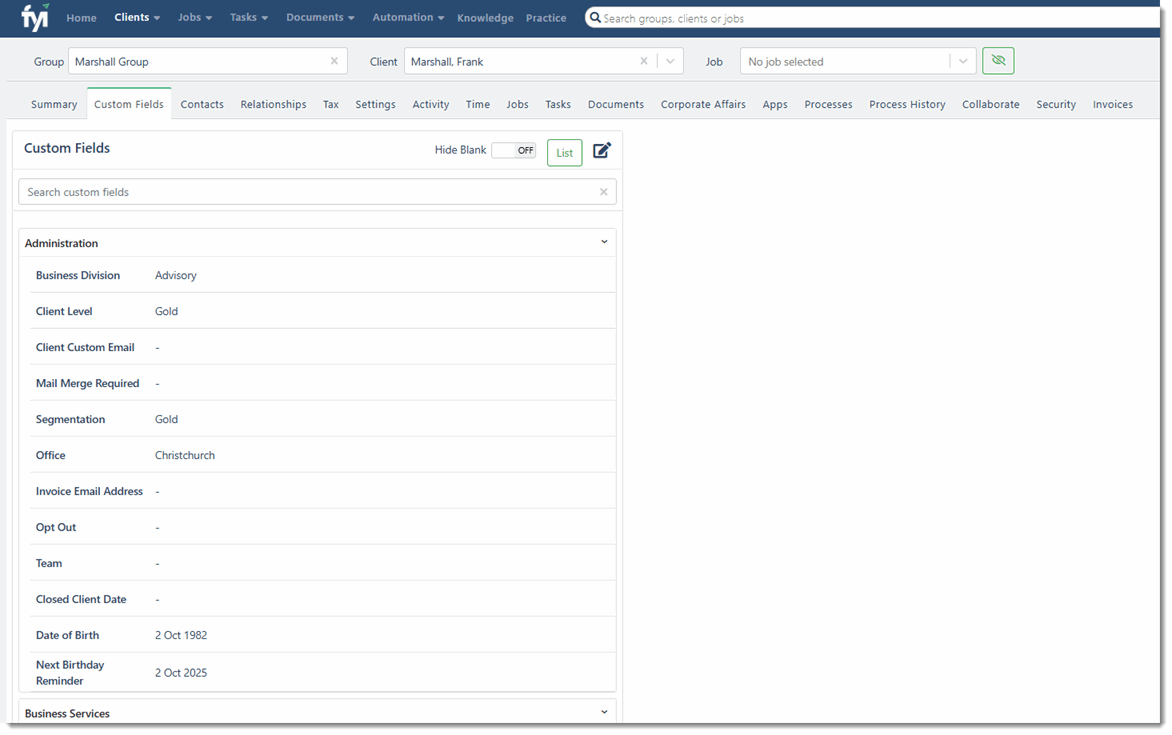The image size is (1172, 735).
Task: Click the edit custom fields pencil icon
Action: pyautogui.click(x=602, y=151)
